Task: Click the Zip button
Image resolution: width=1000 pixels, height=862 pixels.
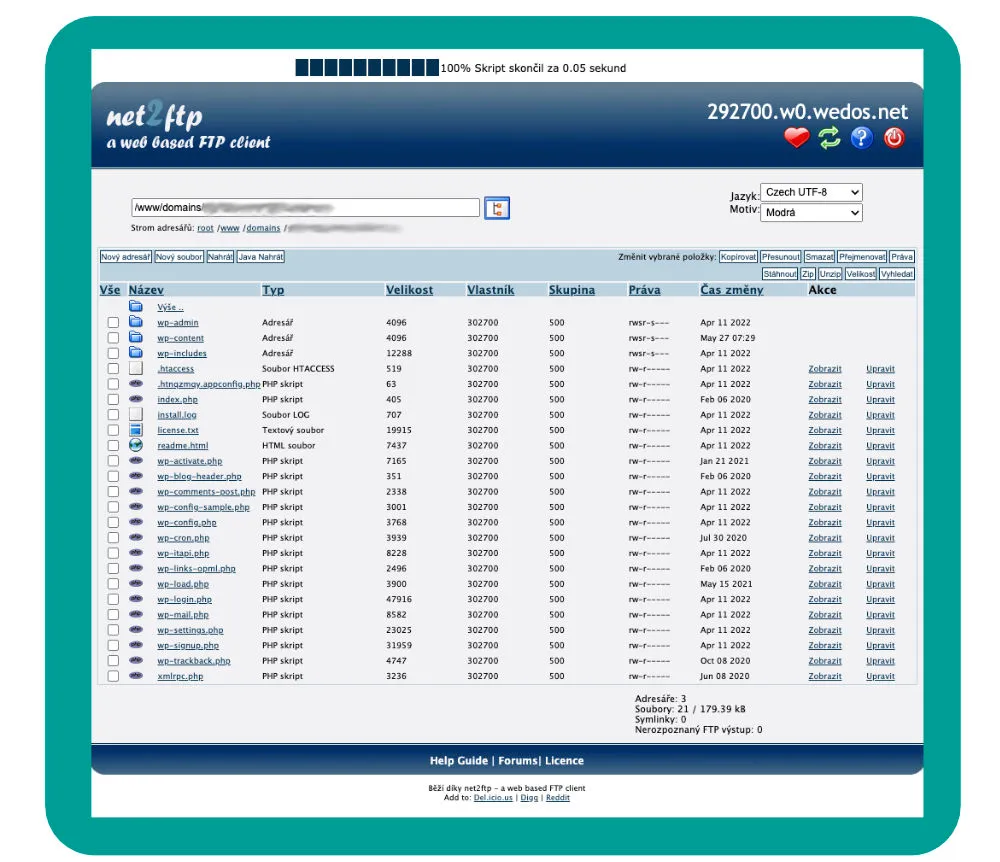Action: pos(808,274)
